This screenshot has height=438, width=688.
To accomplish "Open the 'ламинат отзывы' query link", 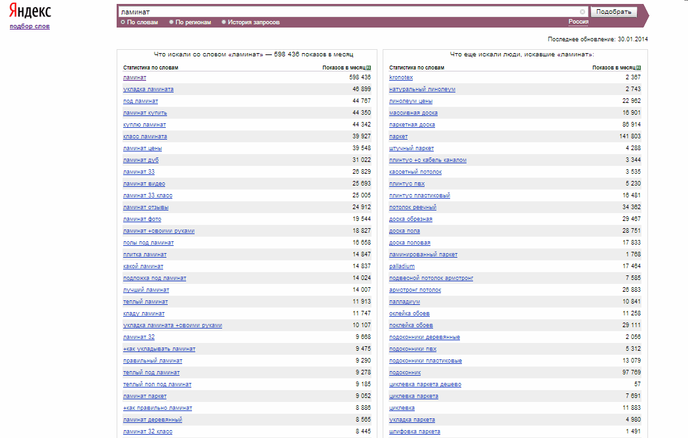I will click(x=146, y=208).
